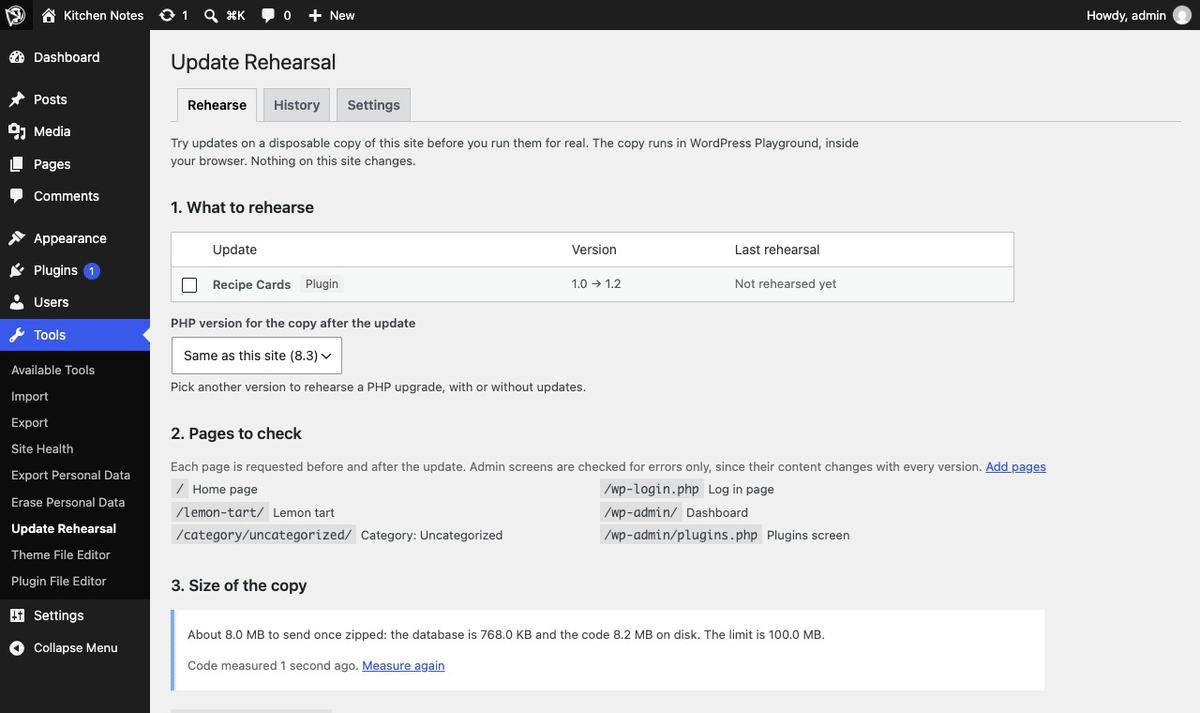This screenshot has height=713, width=1200.
Task: Open Available Tools submenu item
Action: (53, 370)
